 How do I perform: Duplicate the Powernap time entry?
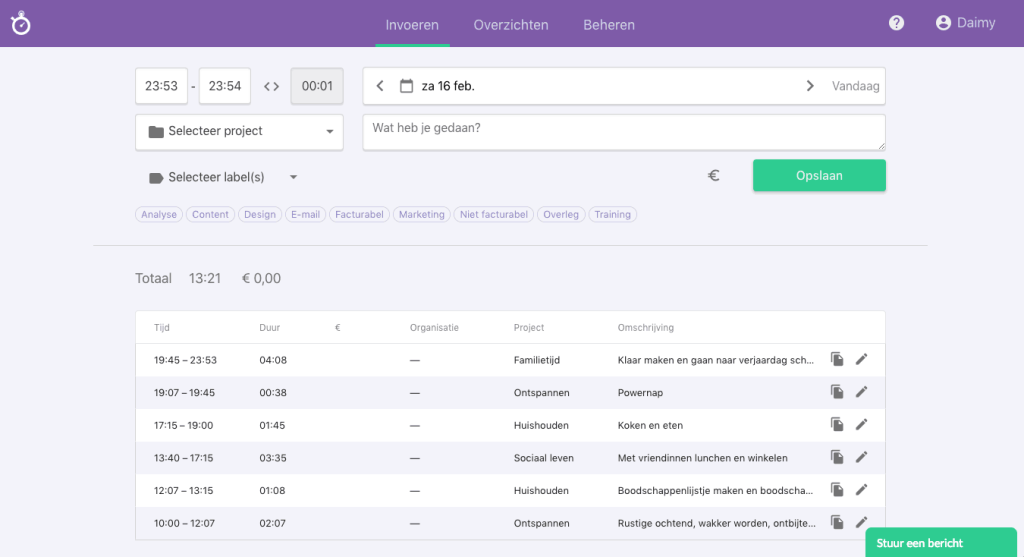837,392
